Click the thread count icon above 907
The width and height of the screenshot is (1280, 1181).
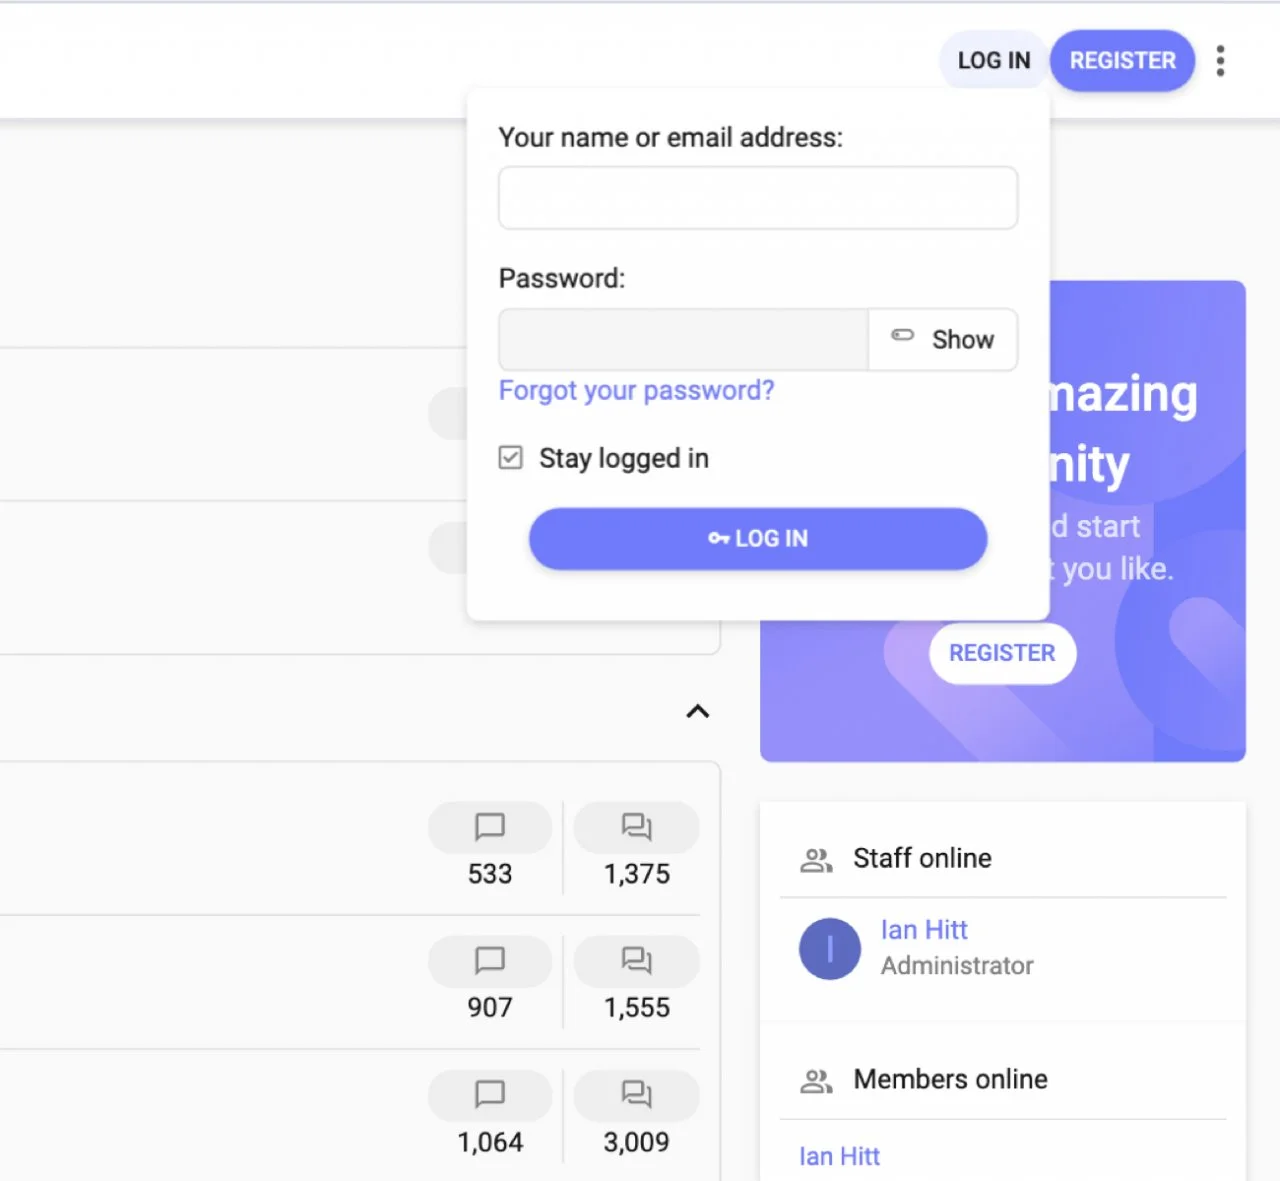coord(489,961)
